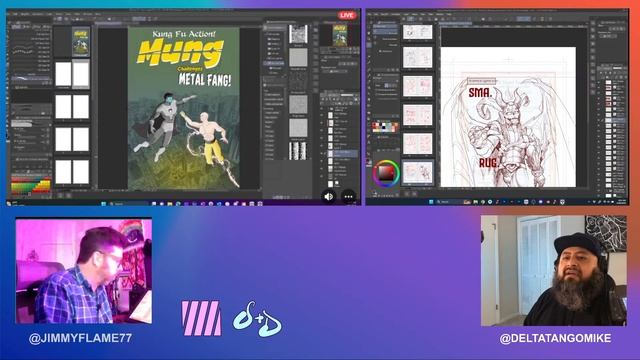Click the Jimmyflame77 pink-lit webcam feed
Image resolution: width=640 pixels, height=360 pixels.
[84, 271]
